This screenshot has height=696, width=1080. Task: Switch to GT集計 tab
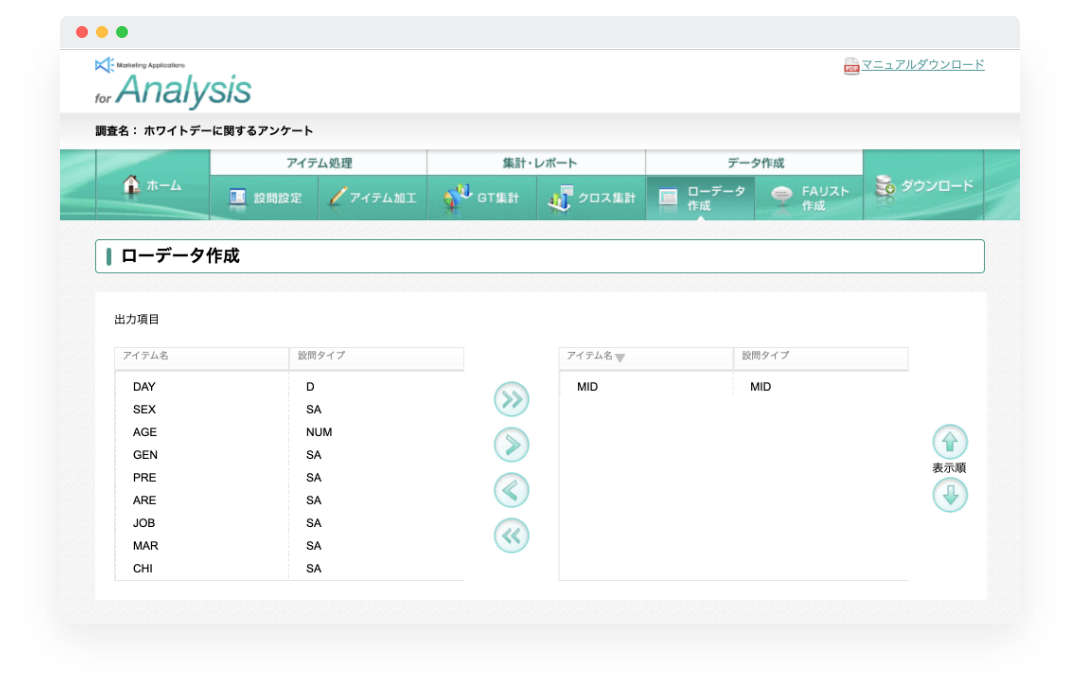click(x=482, y=198)
